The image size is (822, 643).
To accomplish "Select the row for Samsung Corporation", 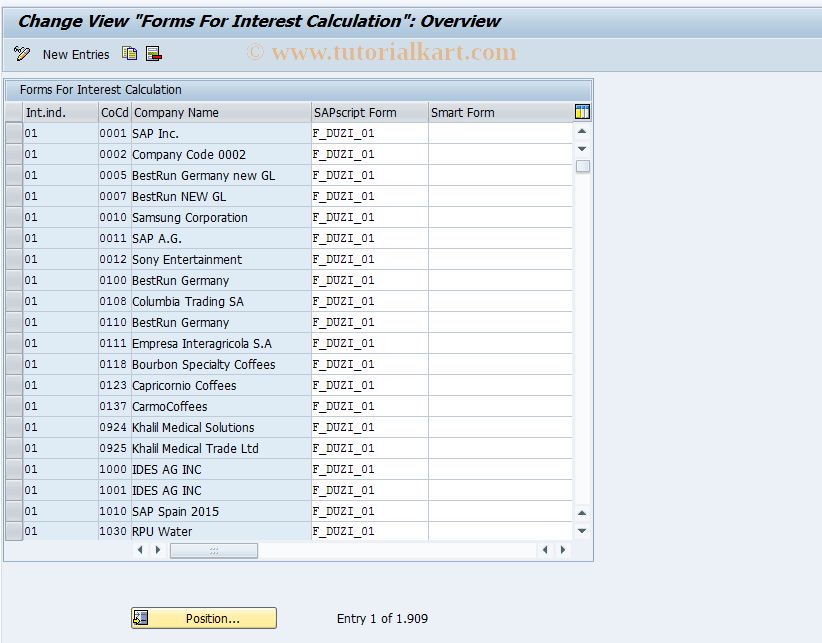I will click(x=14, y=217).
